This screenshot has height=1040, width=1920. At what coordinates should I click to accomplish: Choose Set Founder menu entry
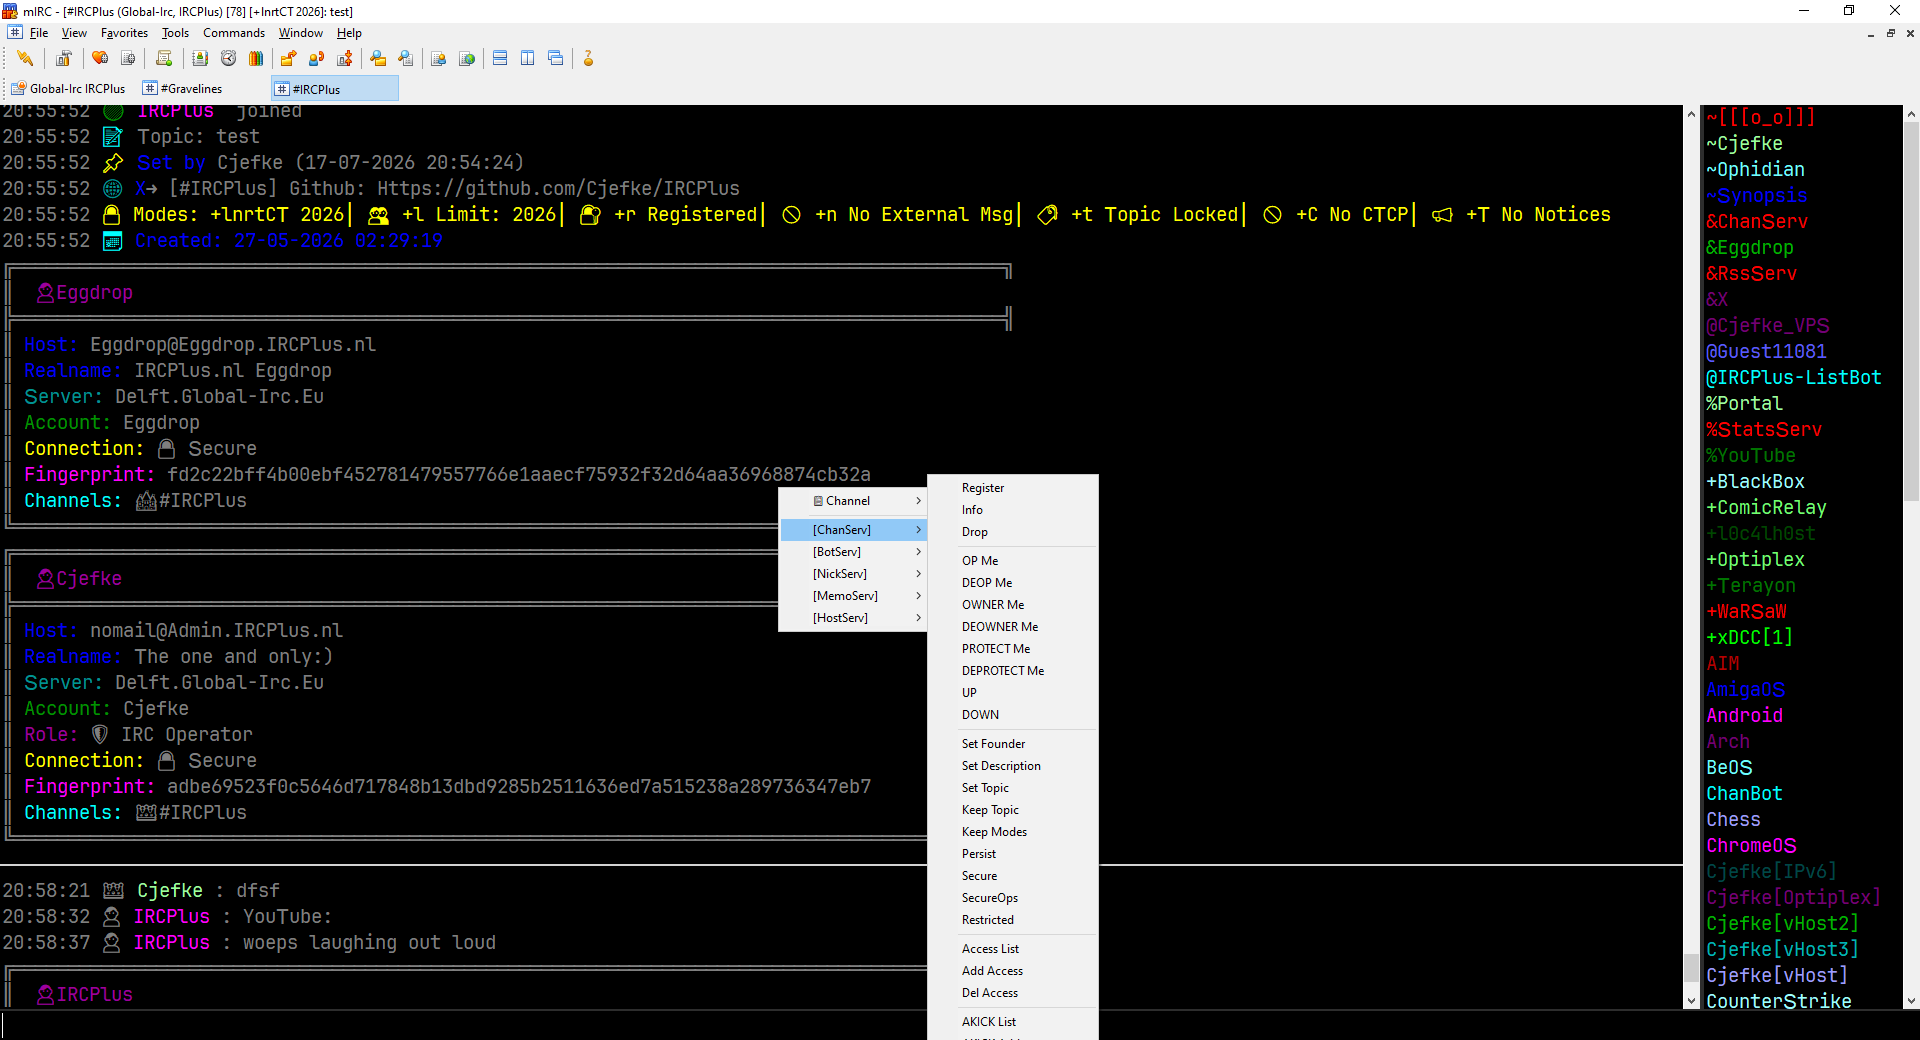1013,744
